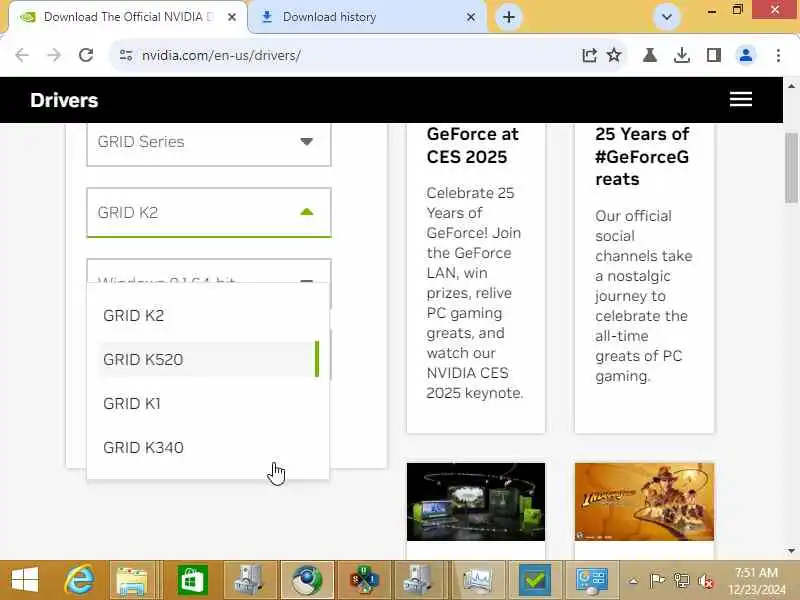Click the page vertical scrollbar thumb
Screen dimensions: 800x600
(x=791, y=167)
